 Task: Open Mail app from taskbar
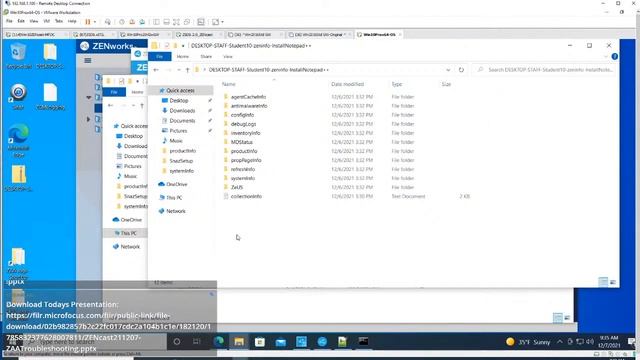[x=280, y=342]
